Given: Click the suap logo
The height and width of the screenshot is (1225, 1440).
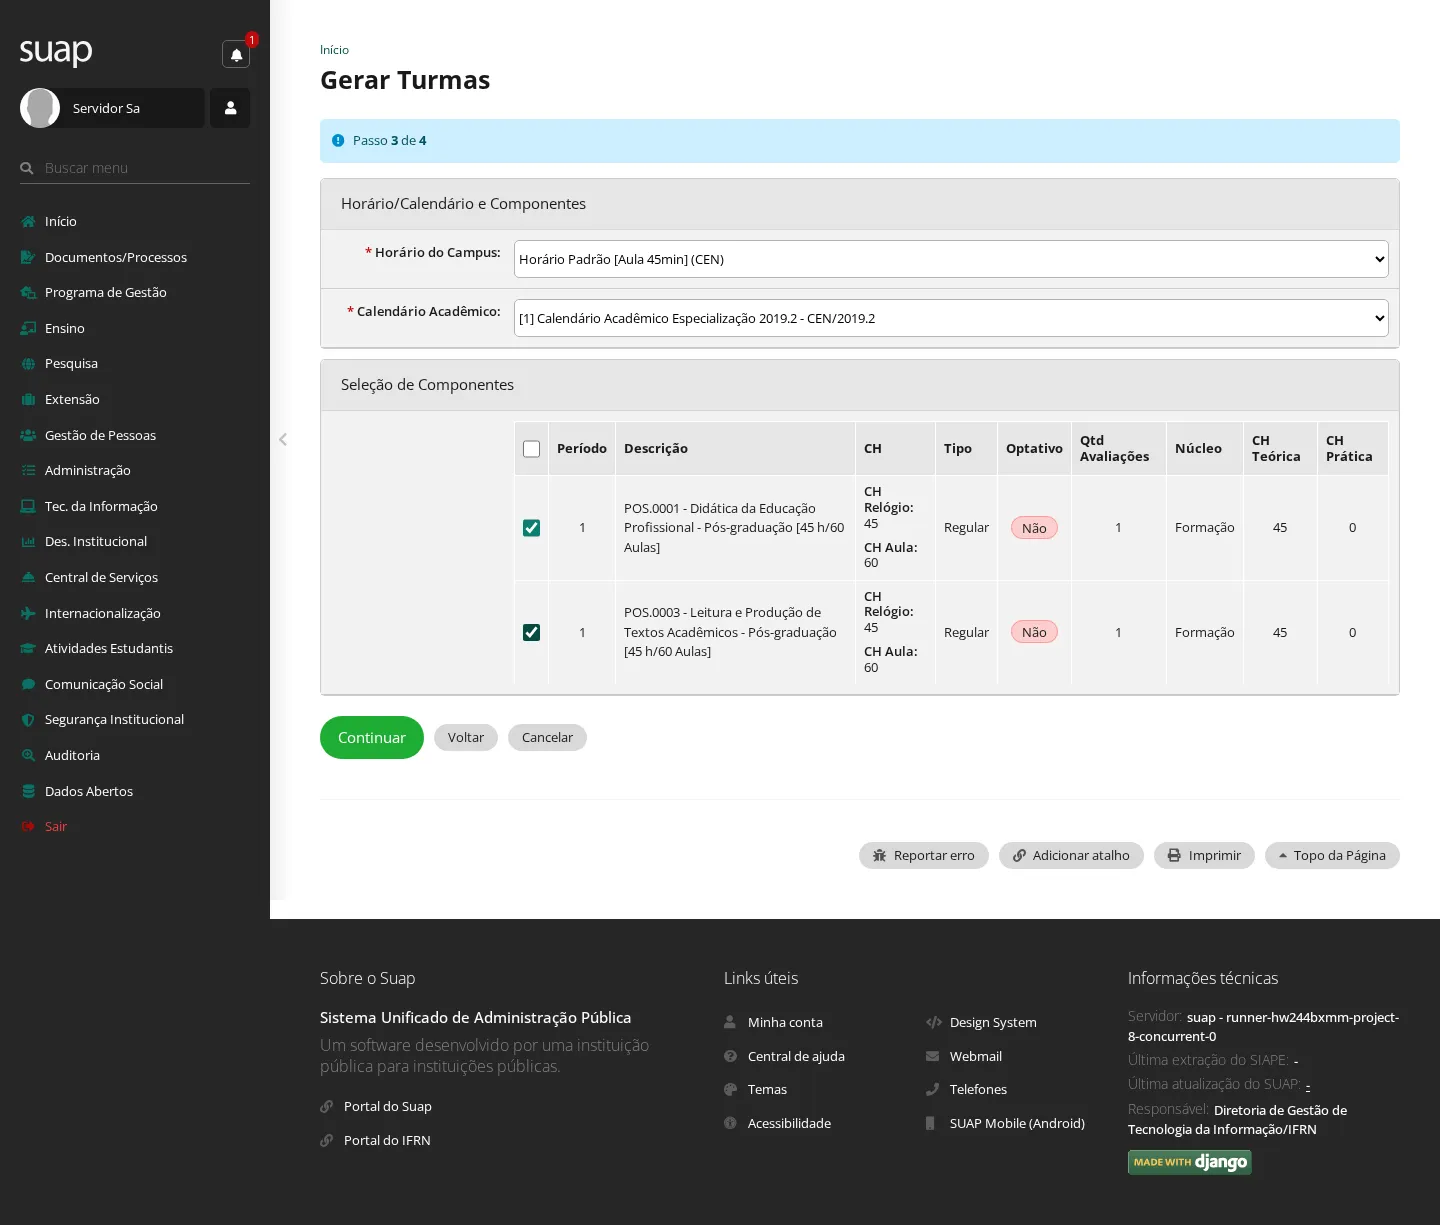Looking at the screenshot, I should [56, 51].
